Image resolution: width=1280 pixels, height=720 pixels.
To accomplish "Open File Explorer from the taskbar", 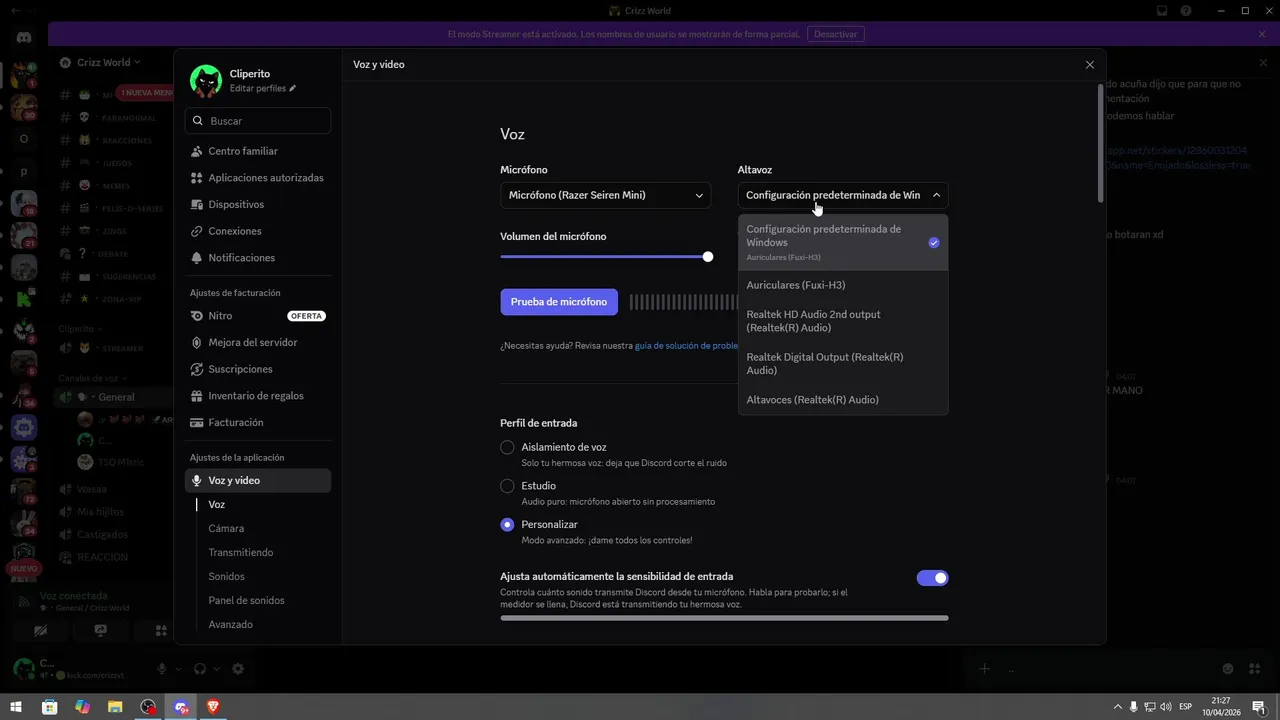I will tap(116, 707).
